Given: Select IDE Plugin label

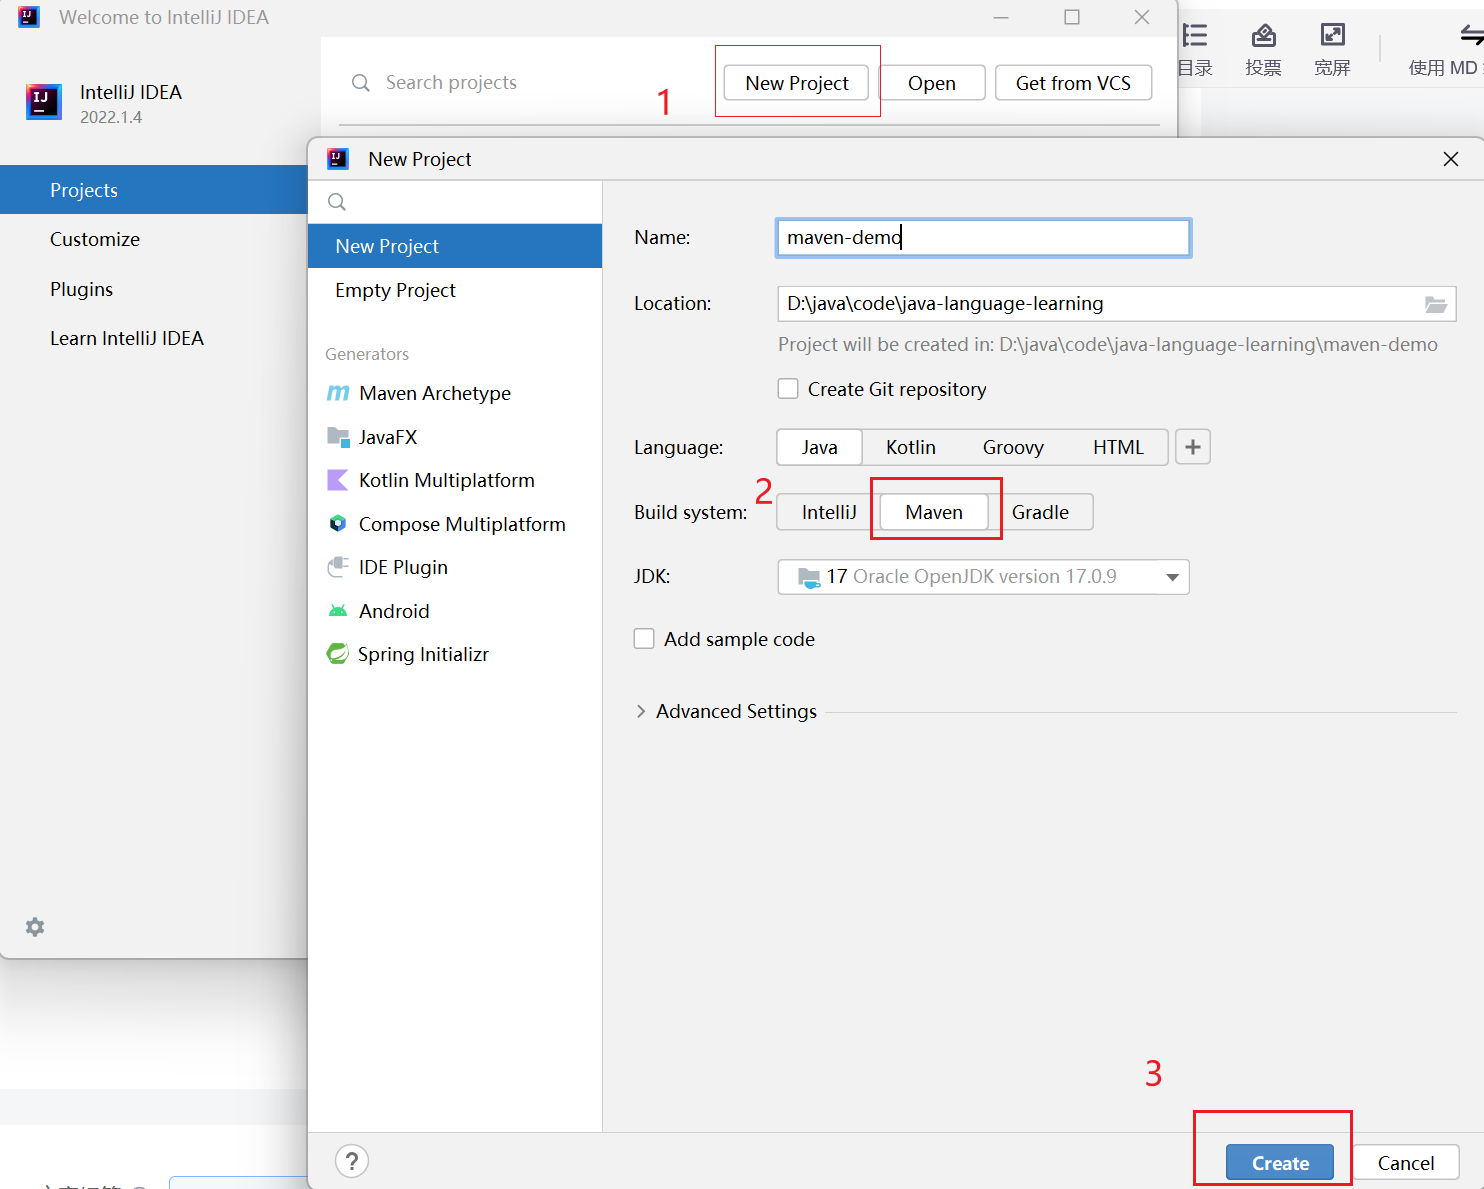Looking at the screenshot, I should (x=403, y=567).
